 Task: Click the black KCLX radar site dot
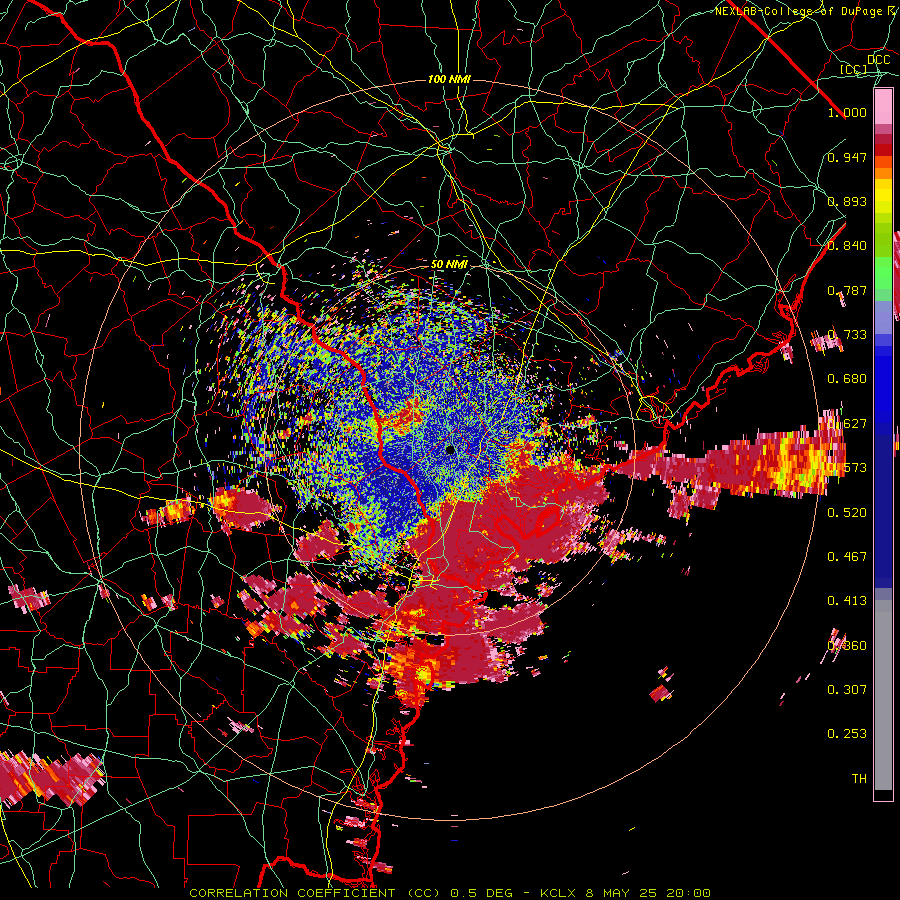[x=451, y=449]
